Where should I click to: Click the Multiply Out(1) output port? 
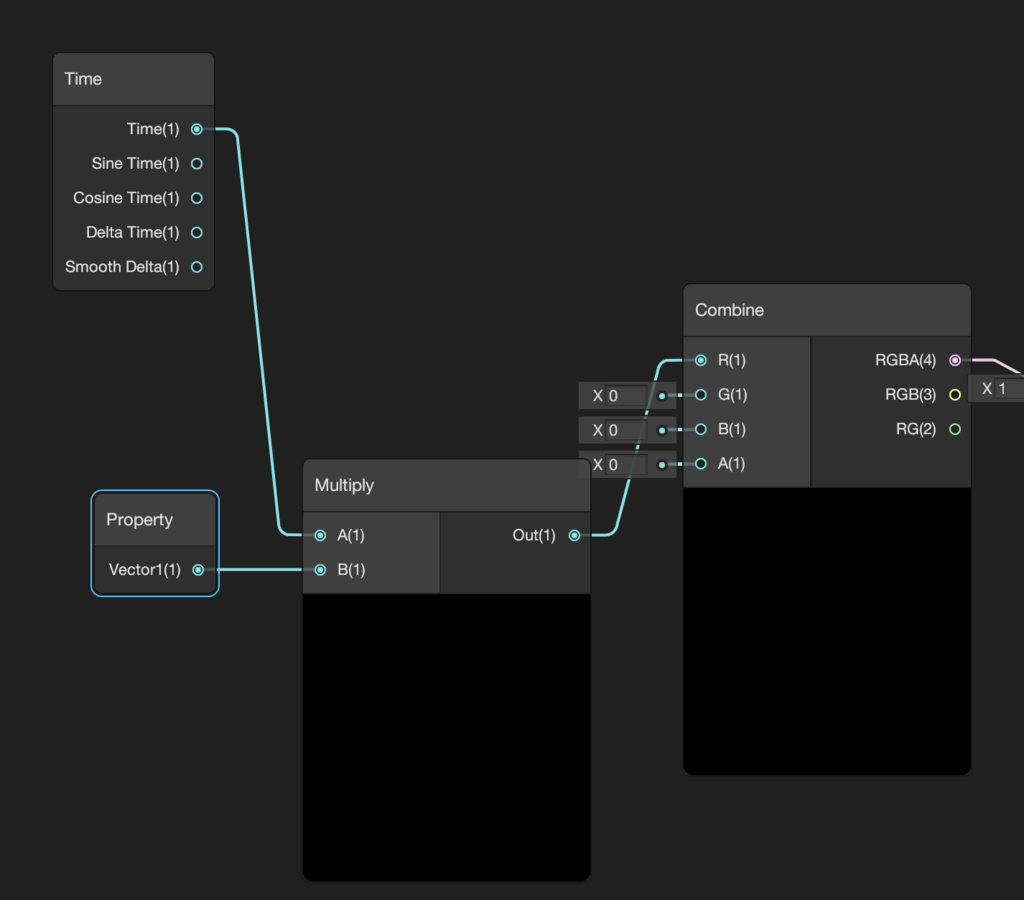pyautogui.click(x=575, y=536)
